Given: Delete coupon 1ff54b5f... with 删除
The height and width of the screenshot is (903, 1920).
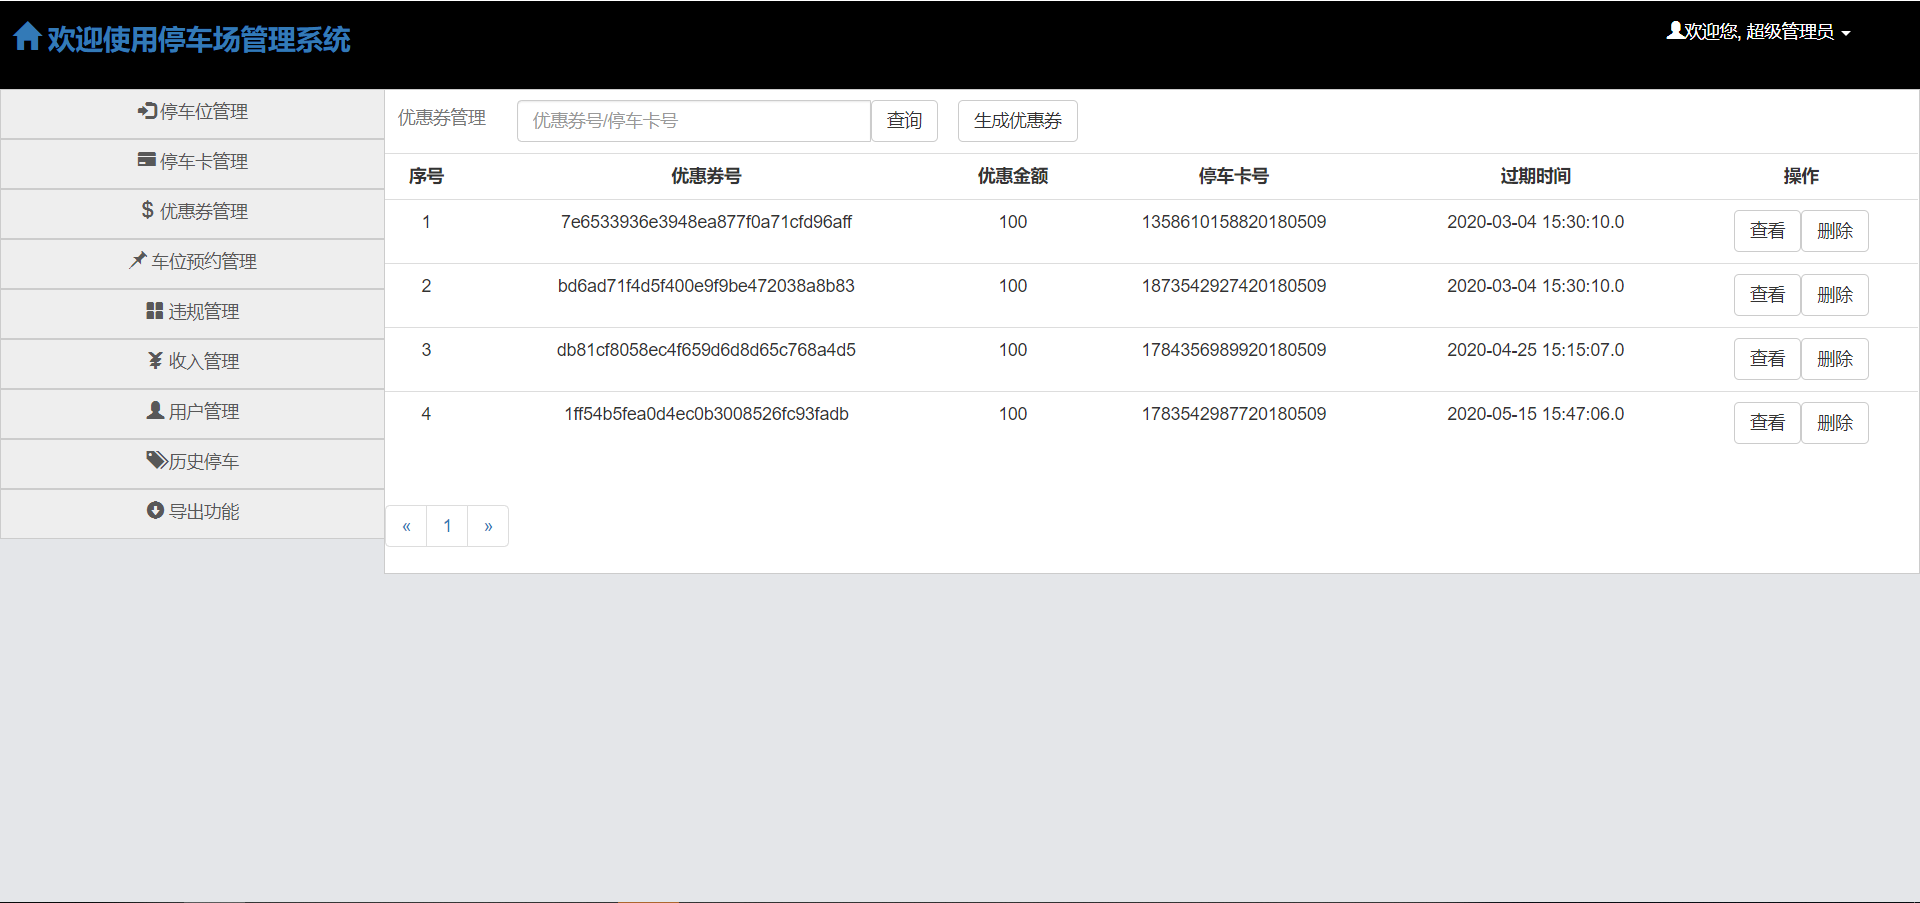Looking at the screenshot, I should 1835,423.
